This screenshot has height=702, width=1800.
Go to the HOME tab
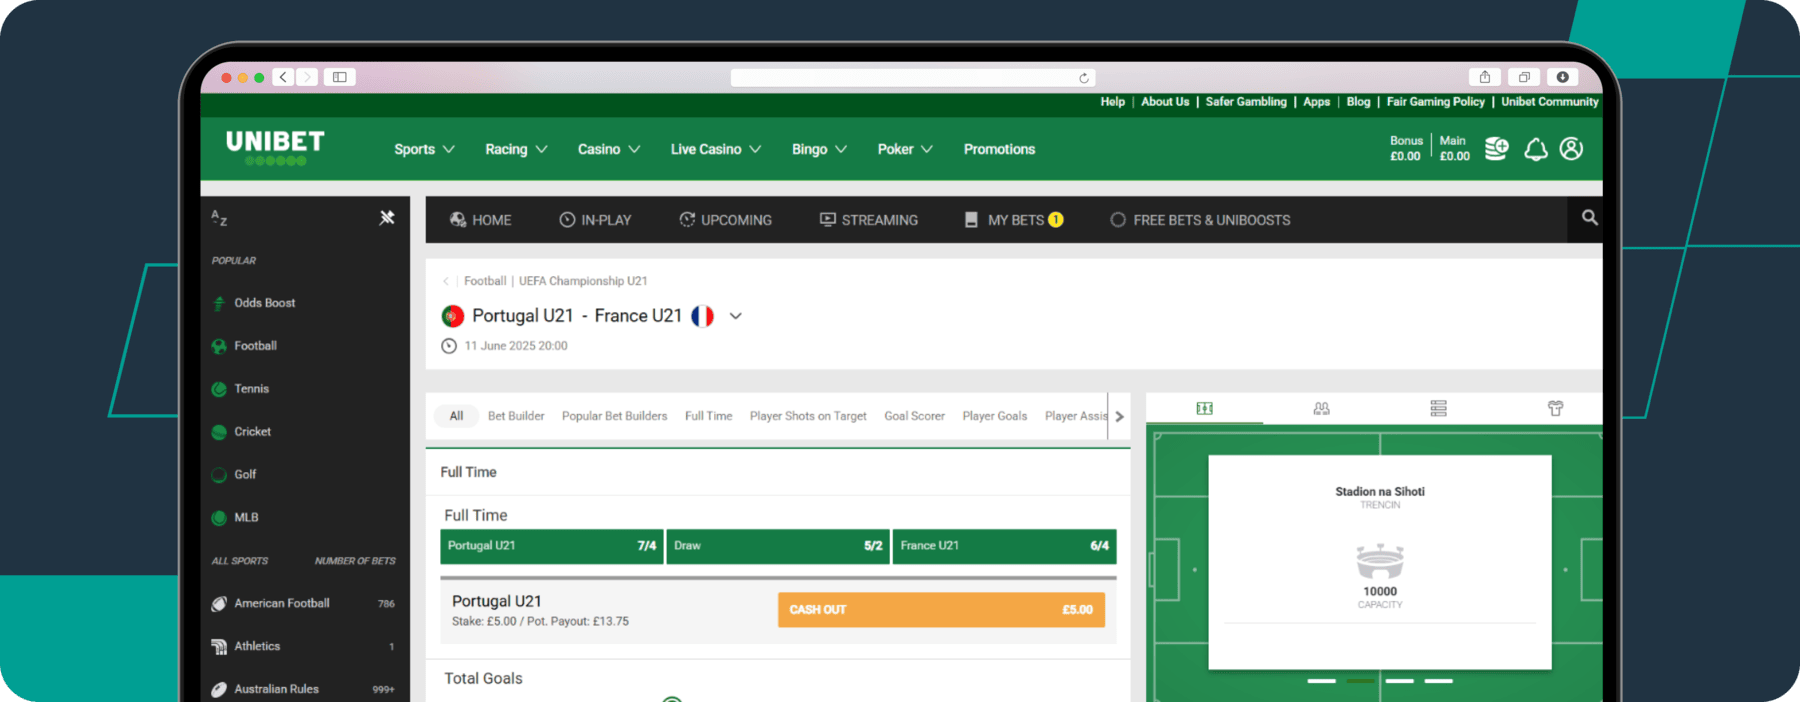(x=480, y=220)
